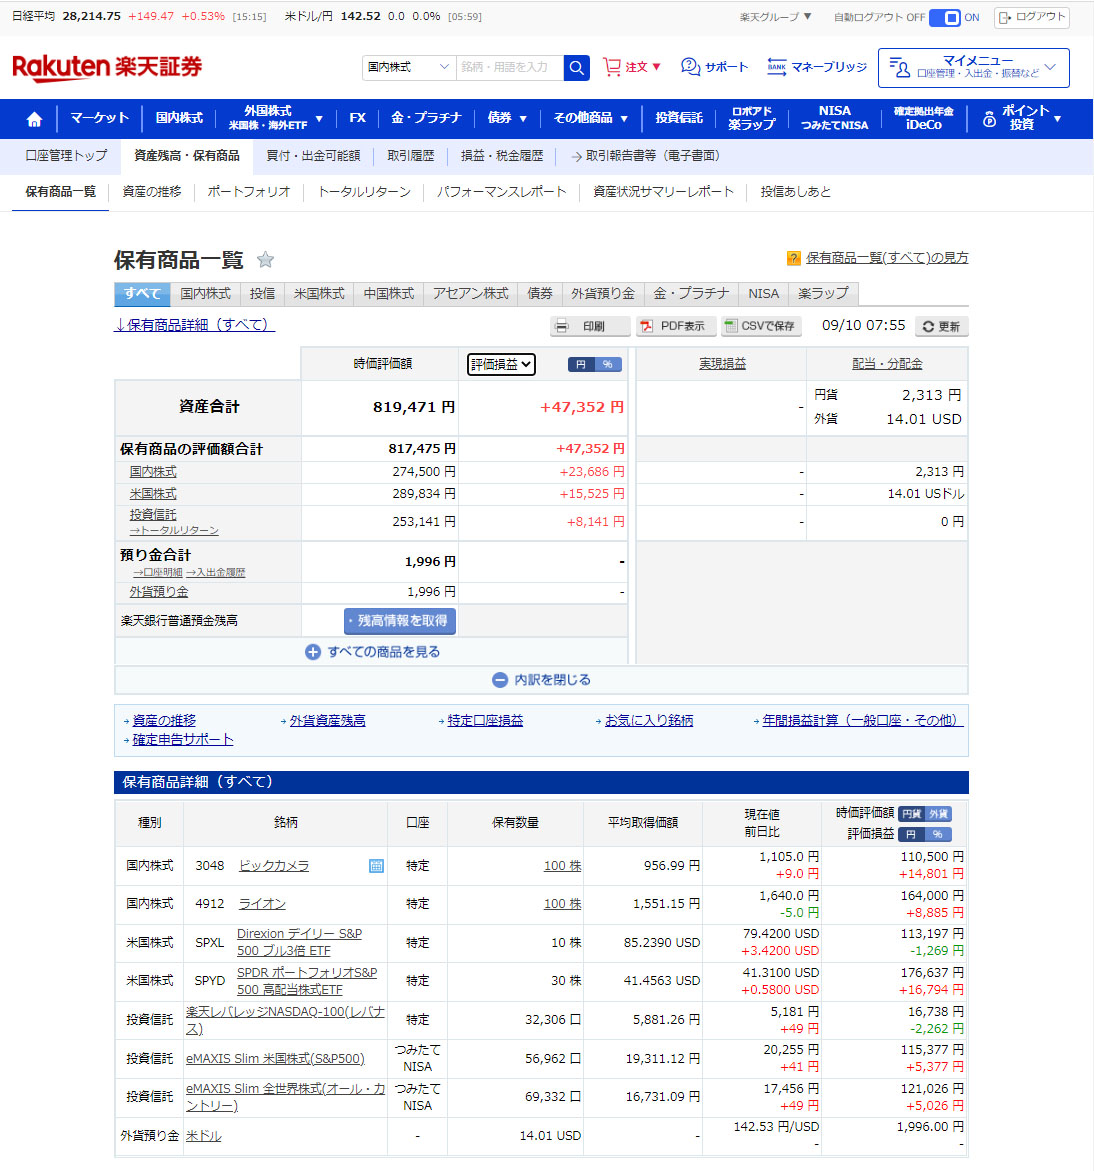Click the favorite star beside 保有商品一覧
The width and height of the screenshot is (1094, 1171).
[x=265, y=260]
